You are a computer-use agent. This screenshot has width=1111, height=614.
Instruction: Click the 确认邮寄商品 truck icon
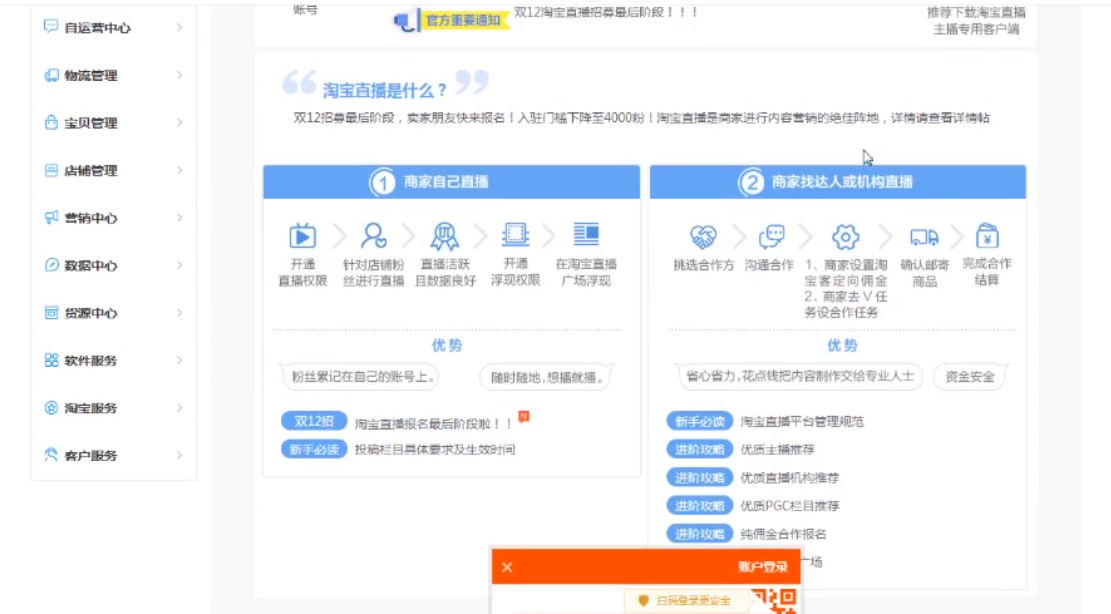pyautogui.click(x=924, y=237)
